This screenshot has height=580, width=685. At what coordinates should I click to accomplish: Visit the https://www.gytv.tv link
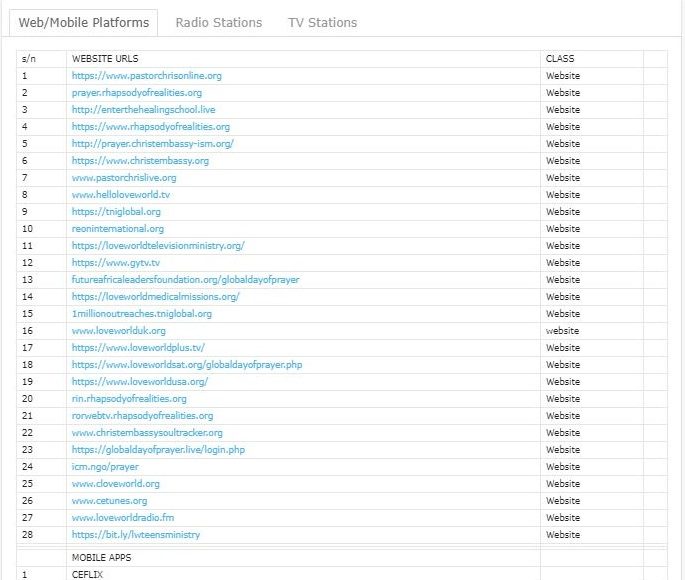[x=115, y=263]
